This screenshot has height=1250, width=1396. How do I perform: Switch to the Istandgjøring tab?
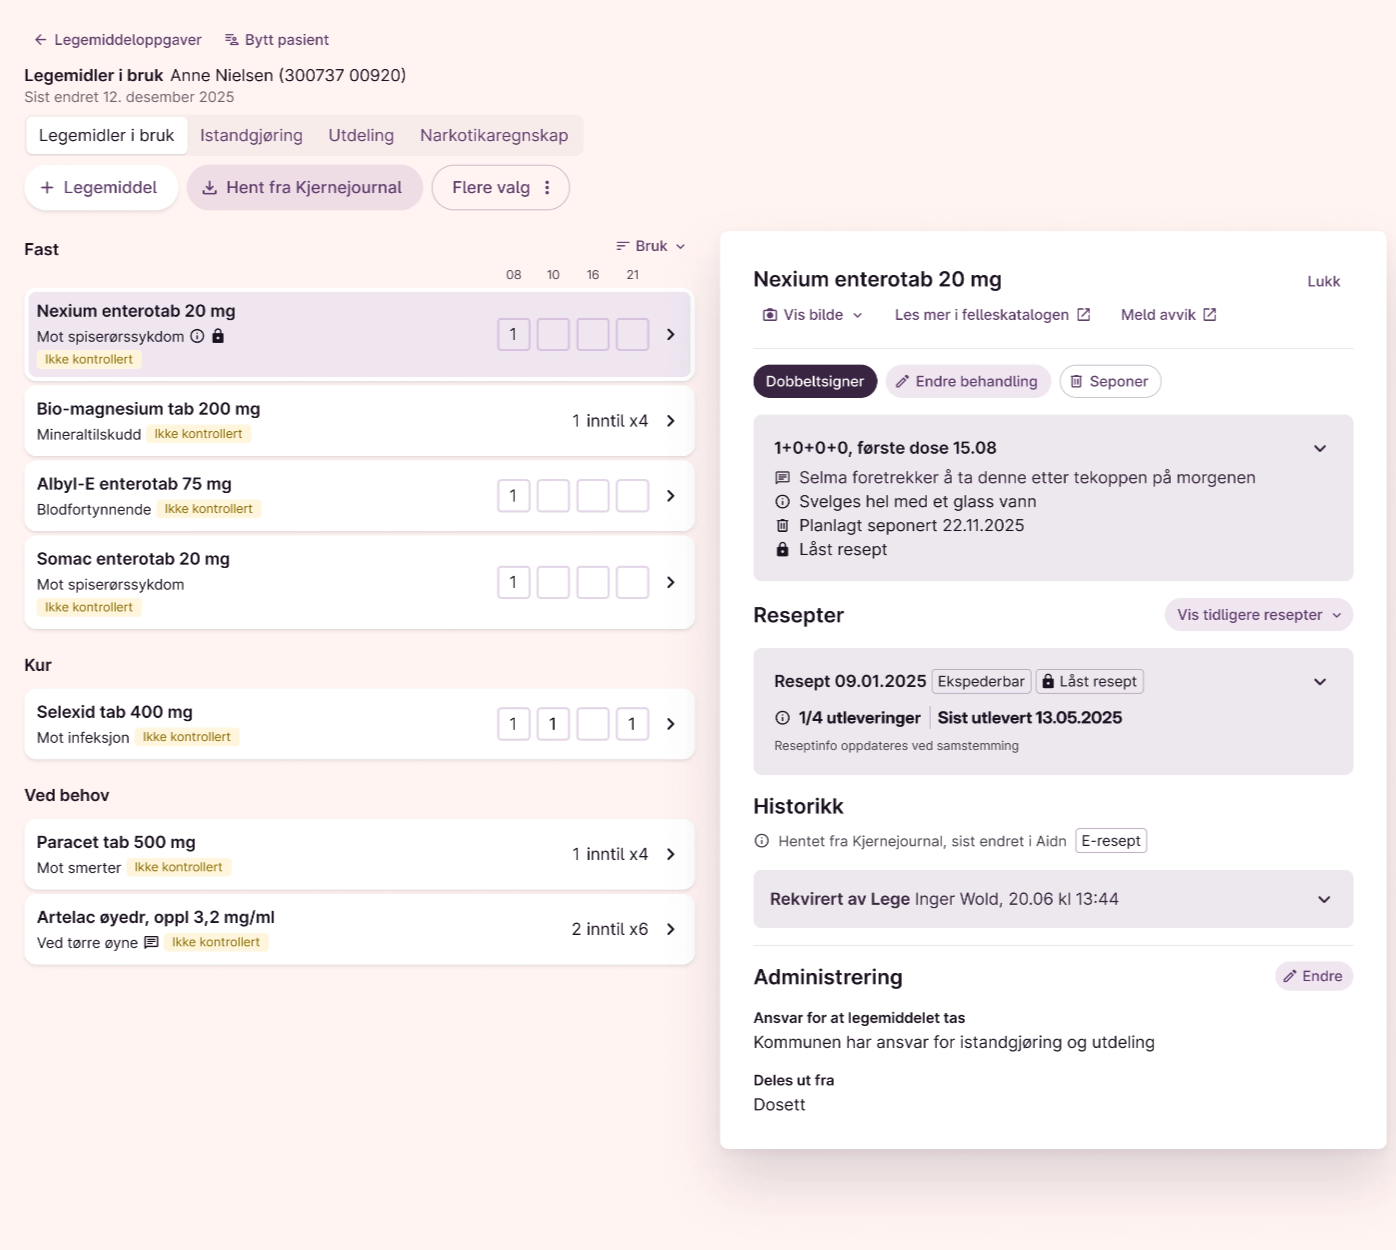251,136
